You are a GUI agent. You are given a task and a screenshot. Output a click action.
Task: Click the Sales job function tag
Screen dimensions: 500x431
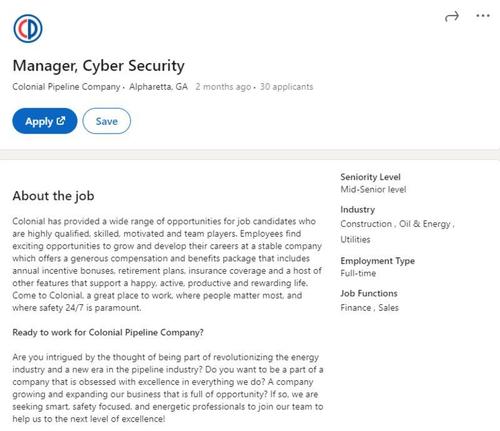click(388, 308)
